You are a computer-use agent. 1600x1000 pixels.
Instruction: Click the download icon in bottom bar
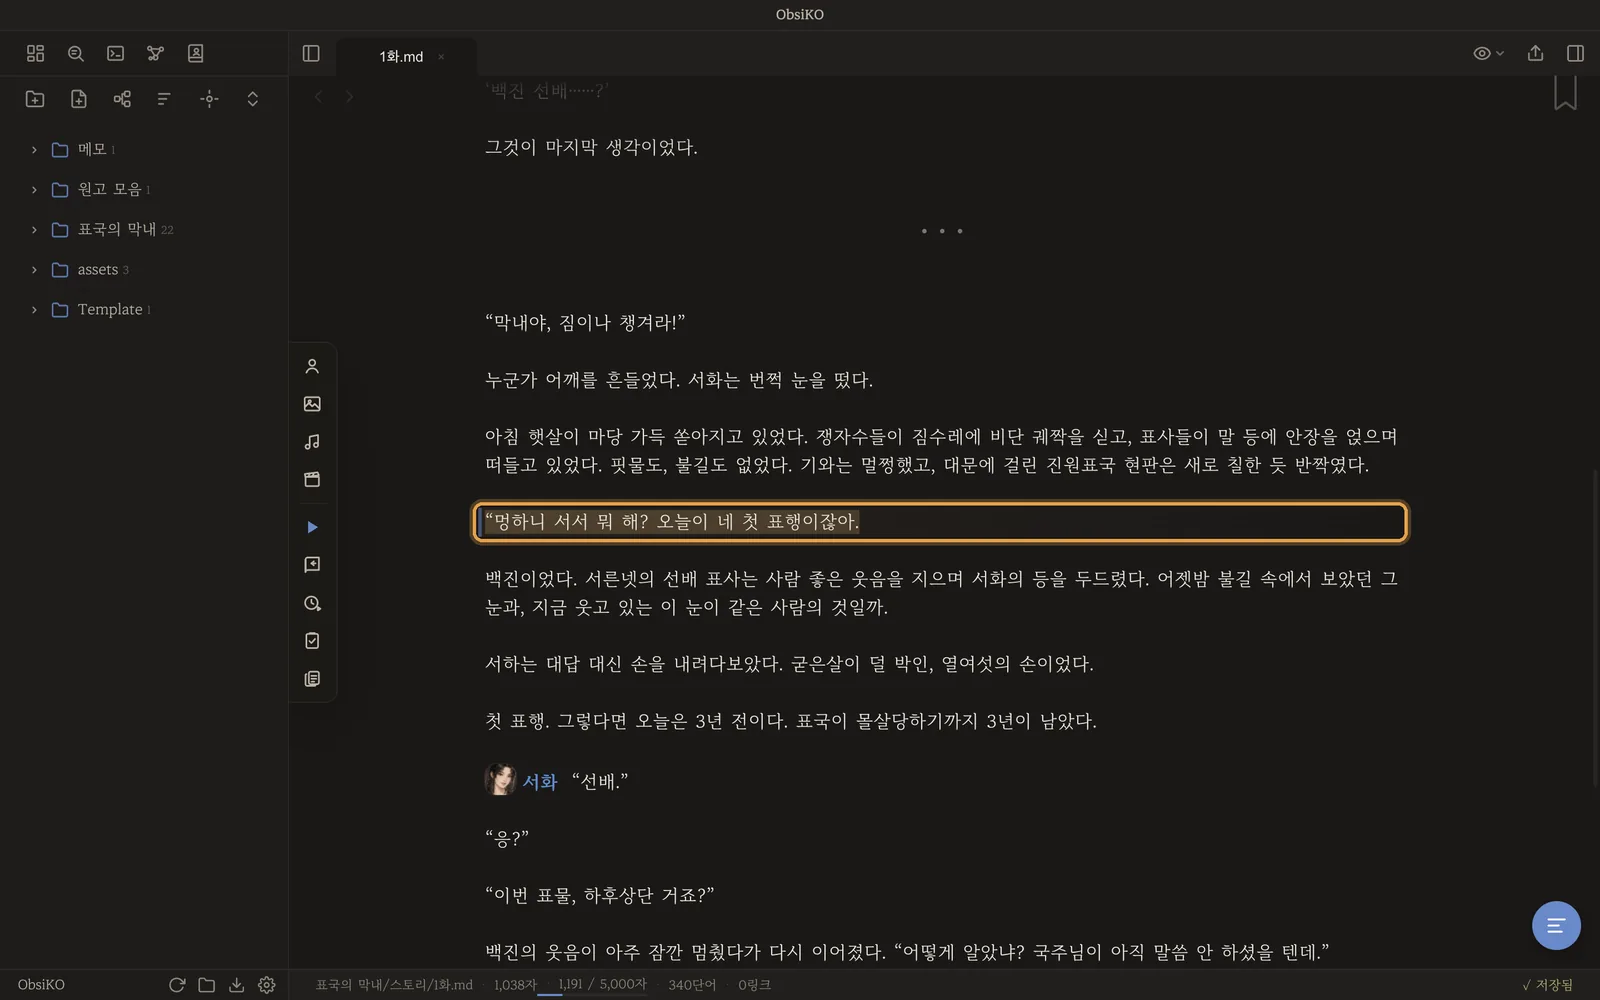click(x=237, y=985)
